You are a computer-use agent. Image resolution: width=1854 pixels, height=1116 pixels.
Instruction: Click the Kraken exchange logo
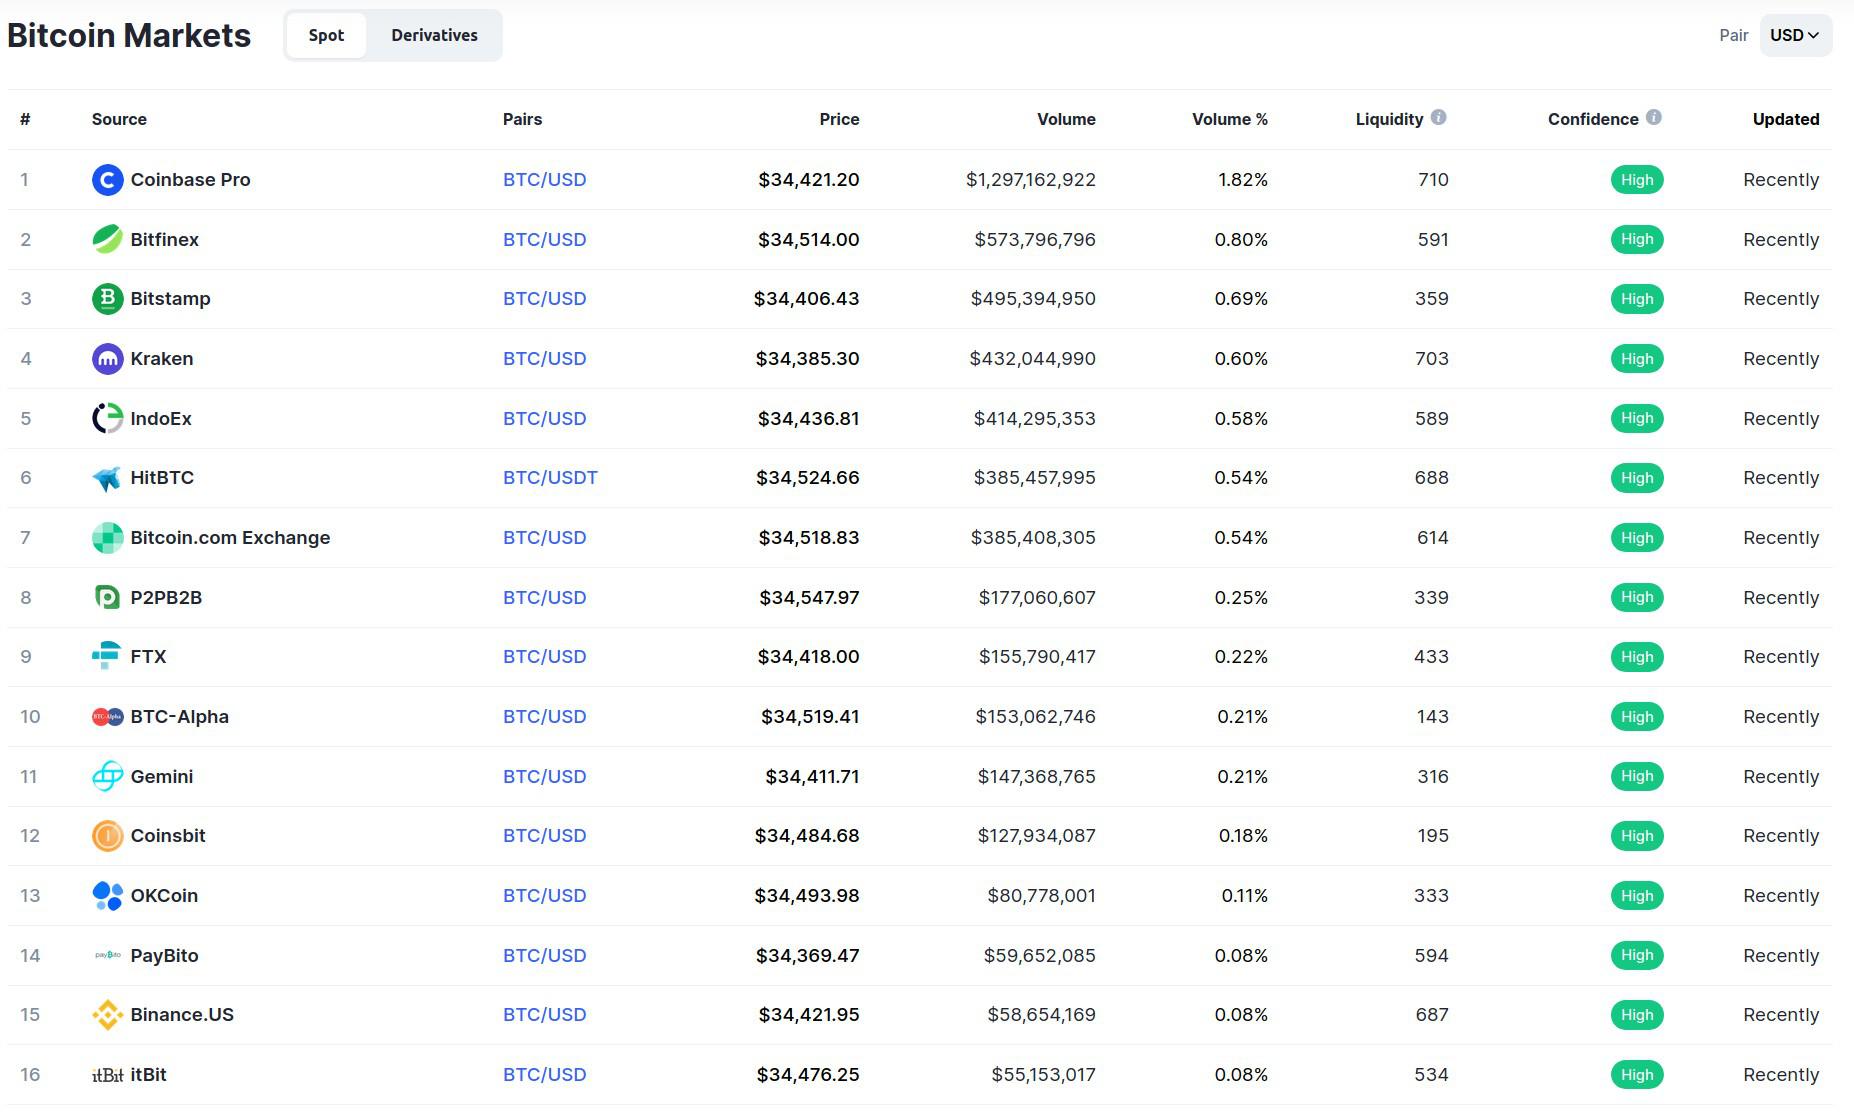pyautogui.click(x=107, y=358)
